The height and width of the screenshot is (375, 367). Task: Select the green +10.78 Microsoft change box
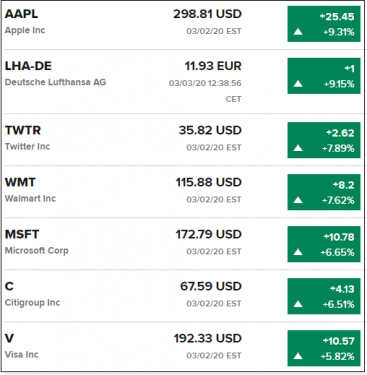pyautogui.click(x=324, y=244)
